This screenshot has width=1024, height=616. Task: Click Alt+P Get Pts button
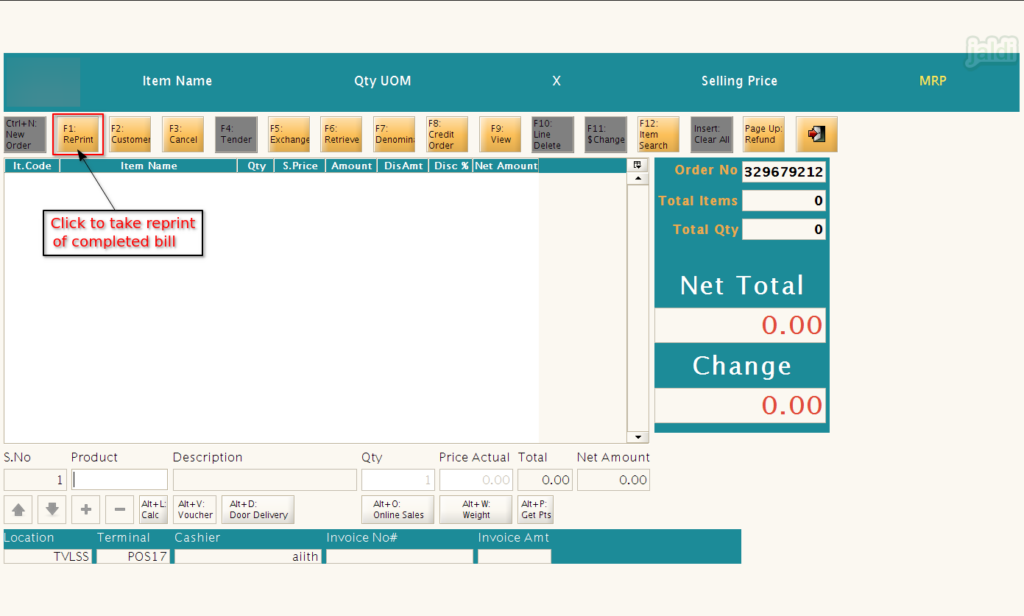tap(536, 510)
